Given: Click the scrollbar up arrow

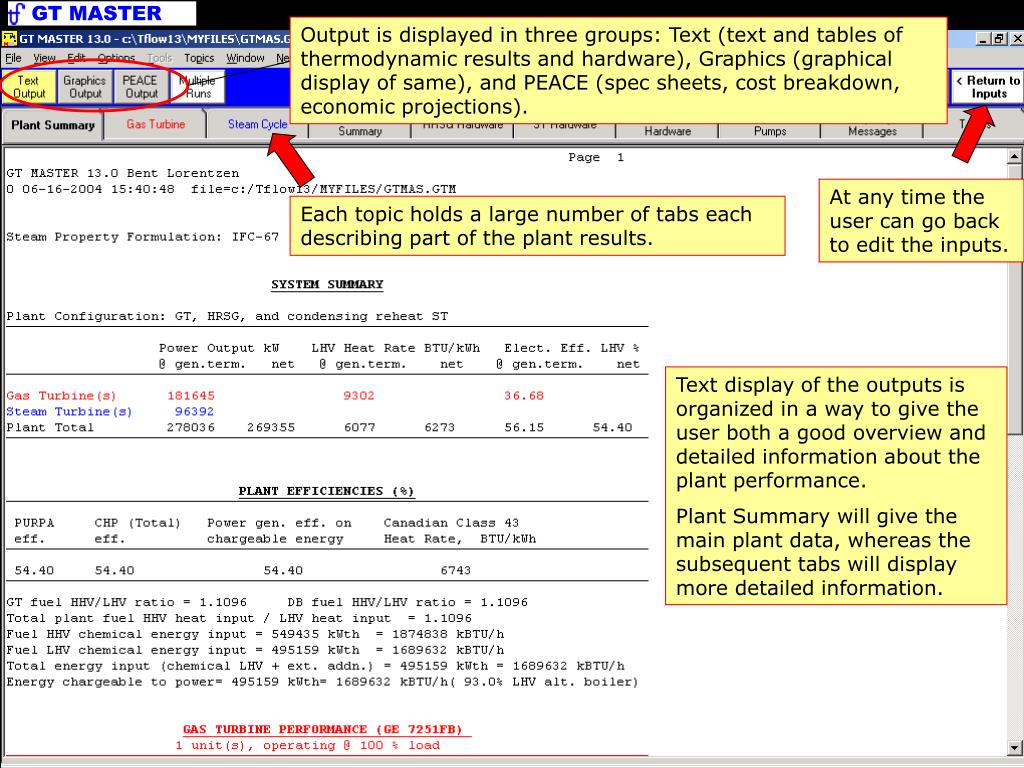Looking at the screenshot, I should pyautogui.click(x=1014, y=156).
